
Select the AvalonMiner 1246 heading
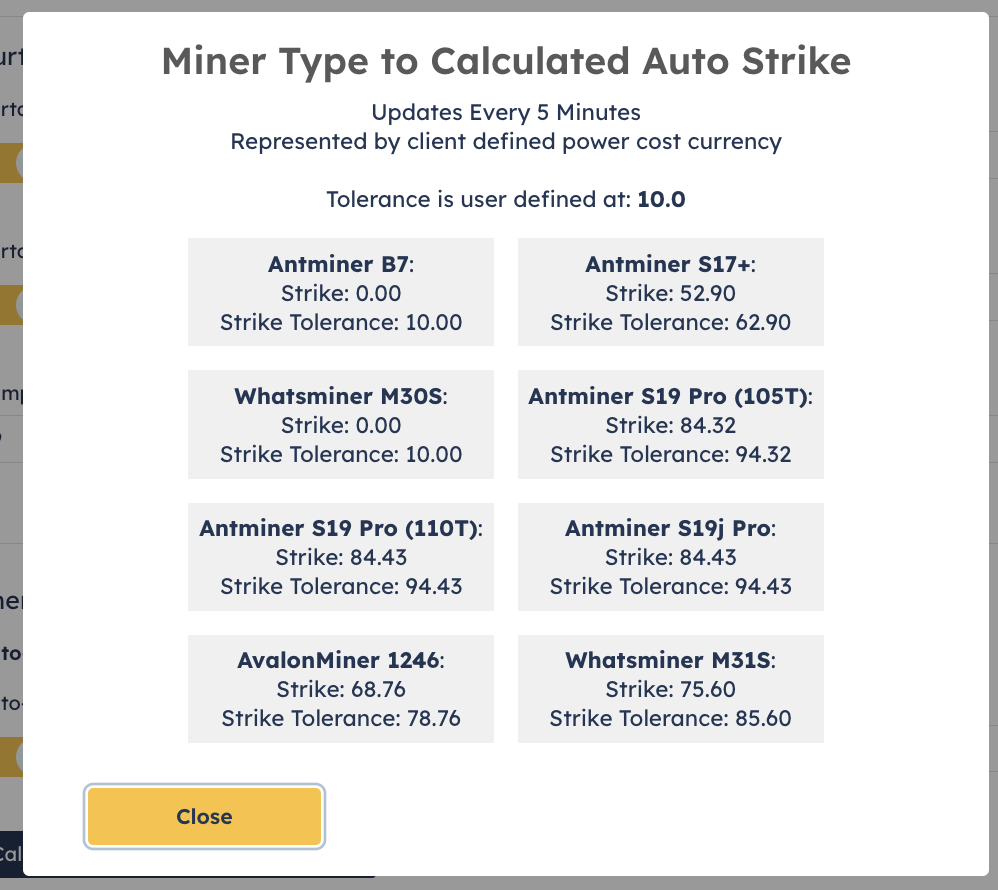pyautogui.click(x=339, y=661)
